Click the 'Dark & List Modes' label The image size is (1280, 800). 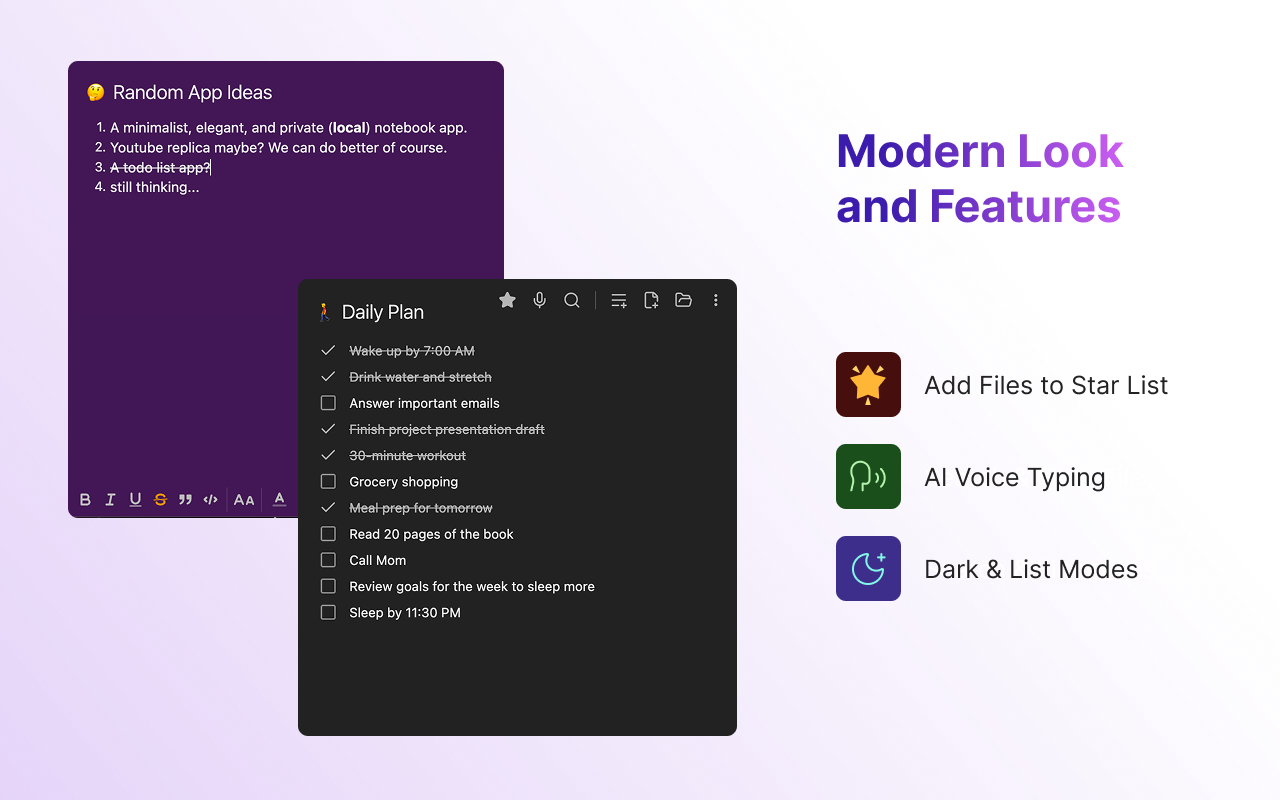coord(1031,569)
